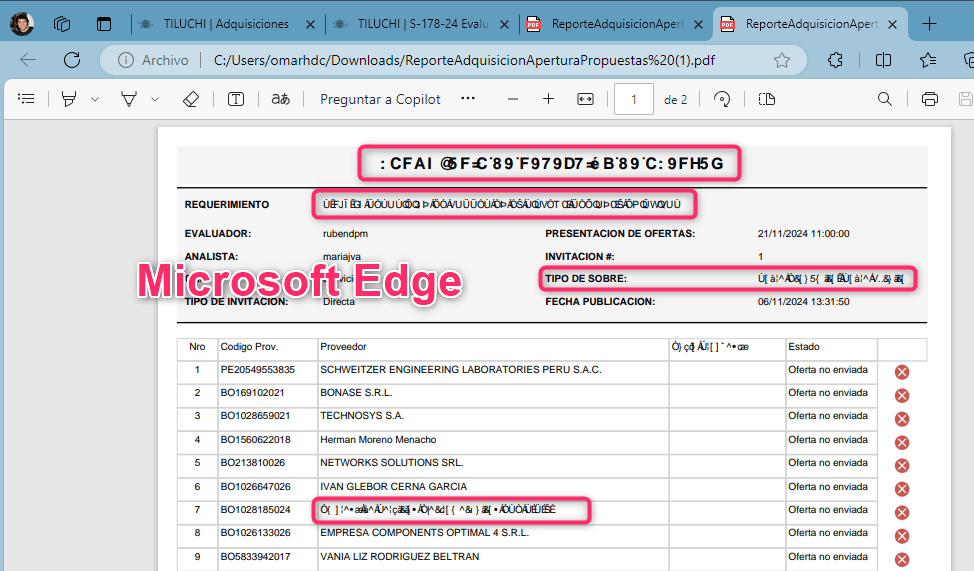Click the address bar file path
The image size is (974, 571).
click(x=464, y=60)
